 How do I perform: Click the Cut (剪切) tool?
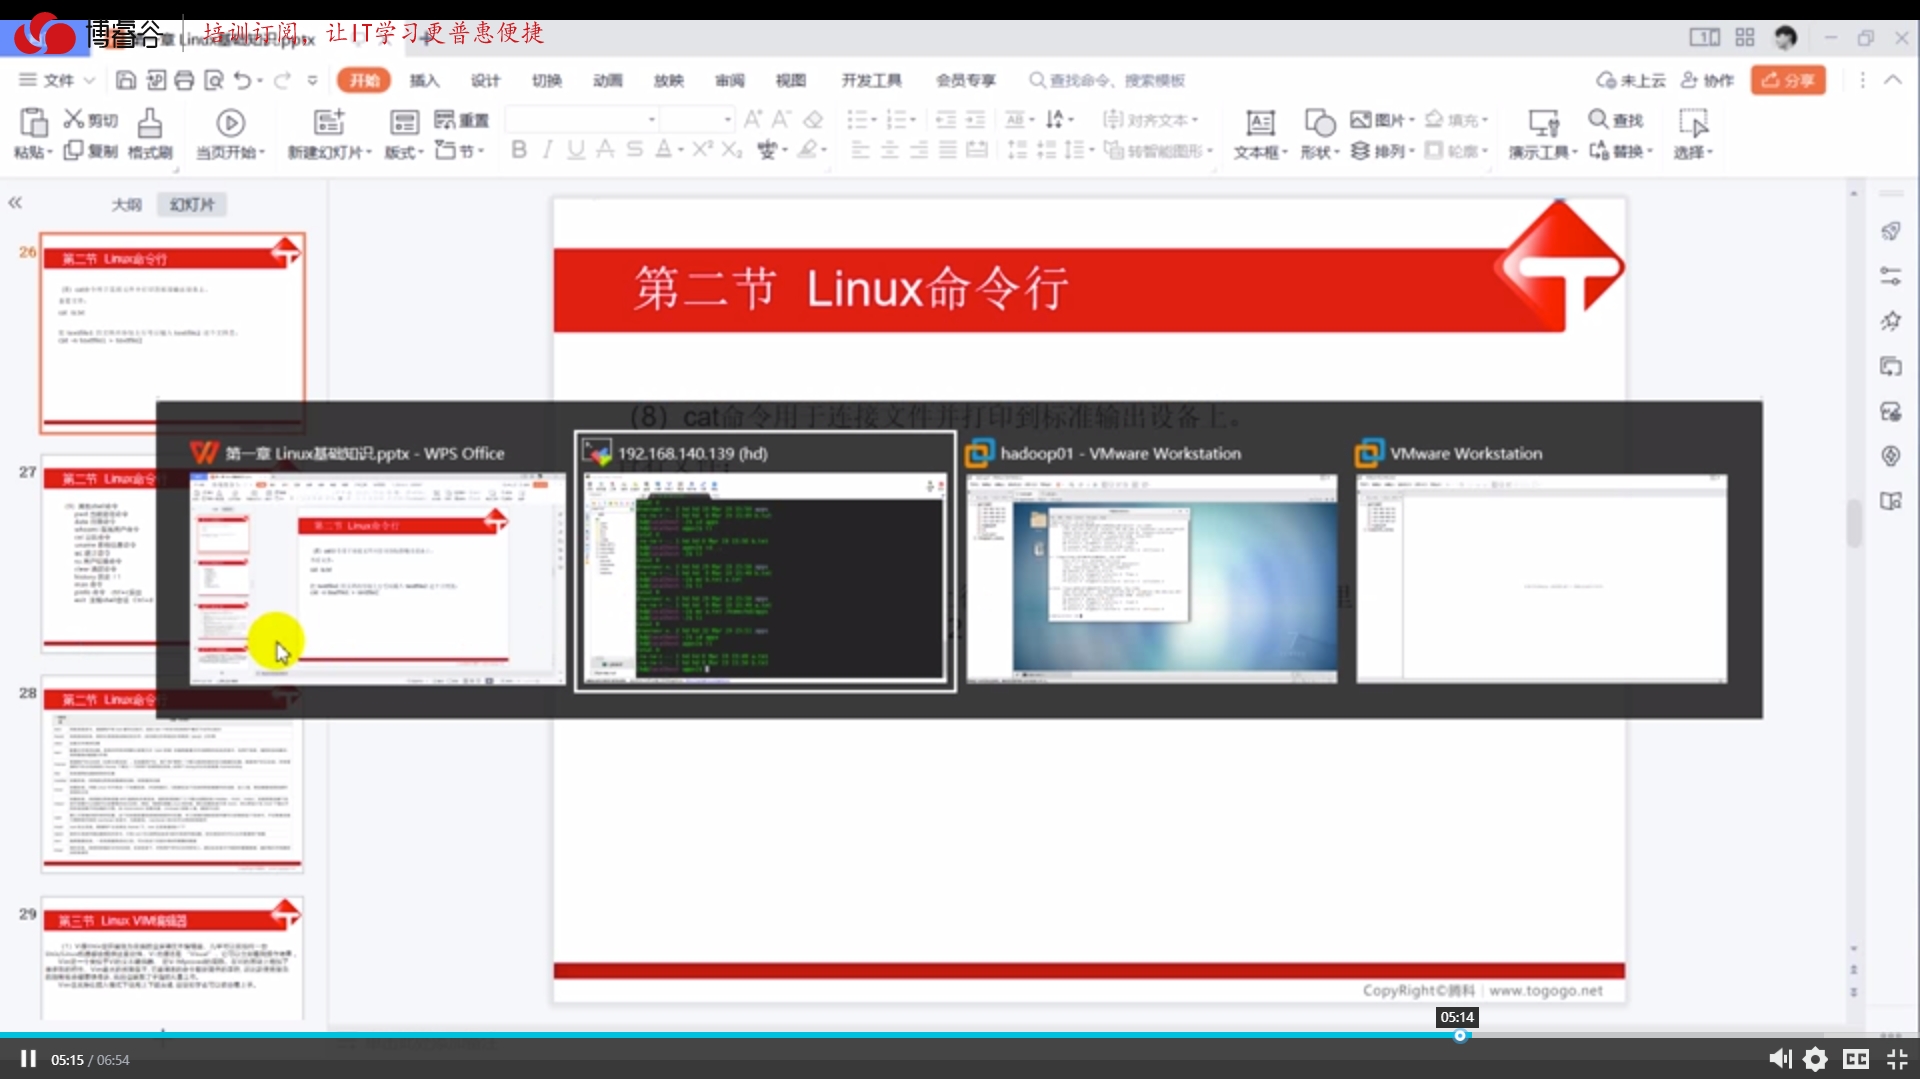tap(90, 120)
